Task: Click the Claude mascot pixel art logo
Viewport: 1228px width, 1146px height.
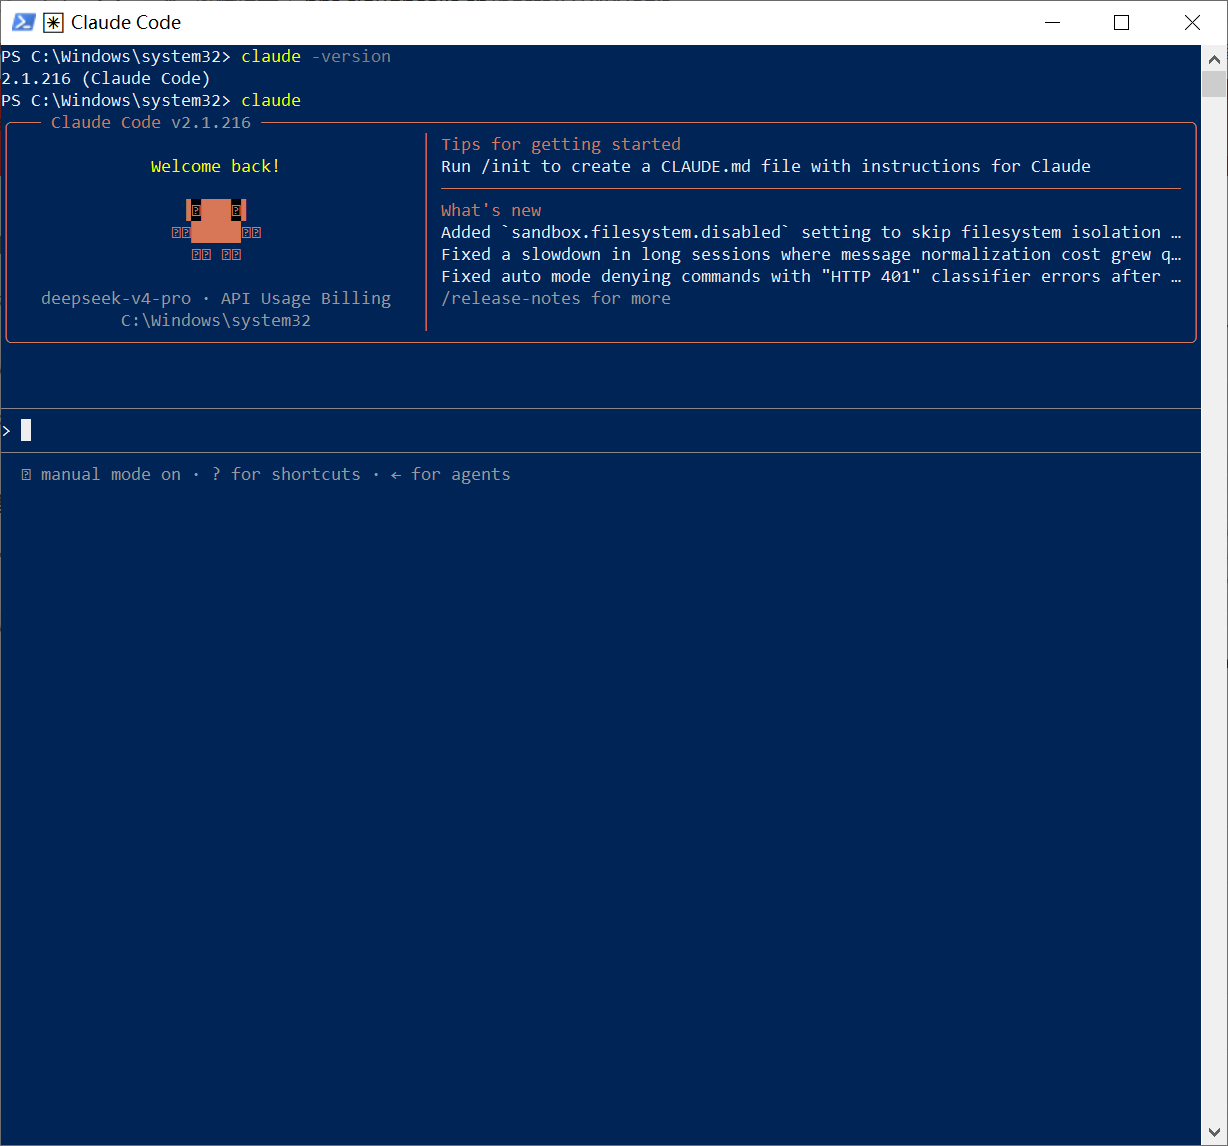Action: point(216,229)
